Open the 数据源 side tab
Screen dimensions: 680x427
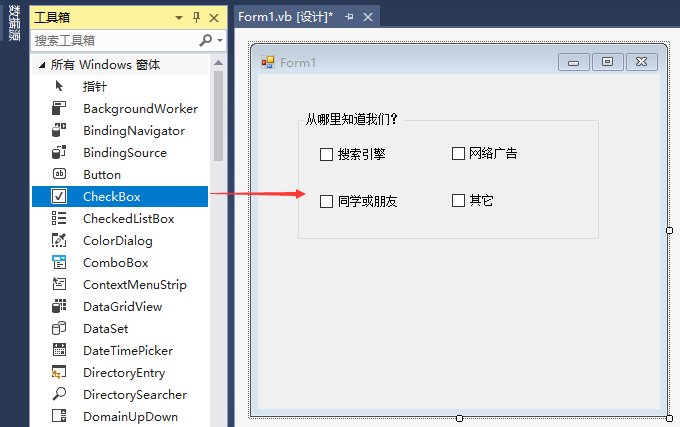pyautogui.click(x=14, y=23)
